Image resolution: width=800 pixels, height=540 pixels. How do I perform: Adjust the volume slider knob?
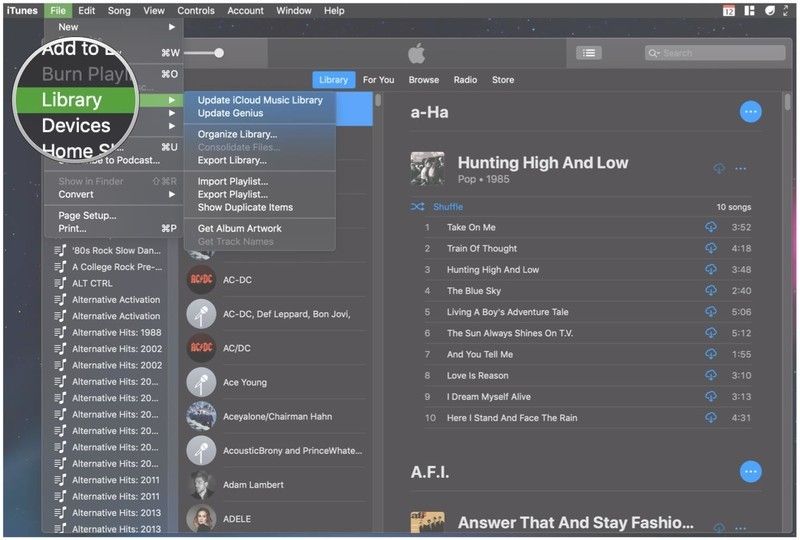[x=219, y=53]
